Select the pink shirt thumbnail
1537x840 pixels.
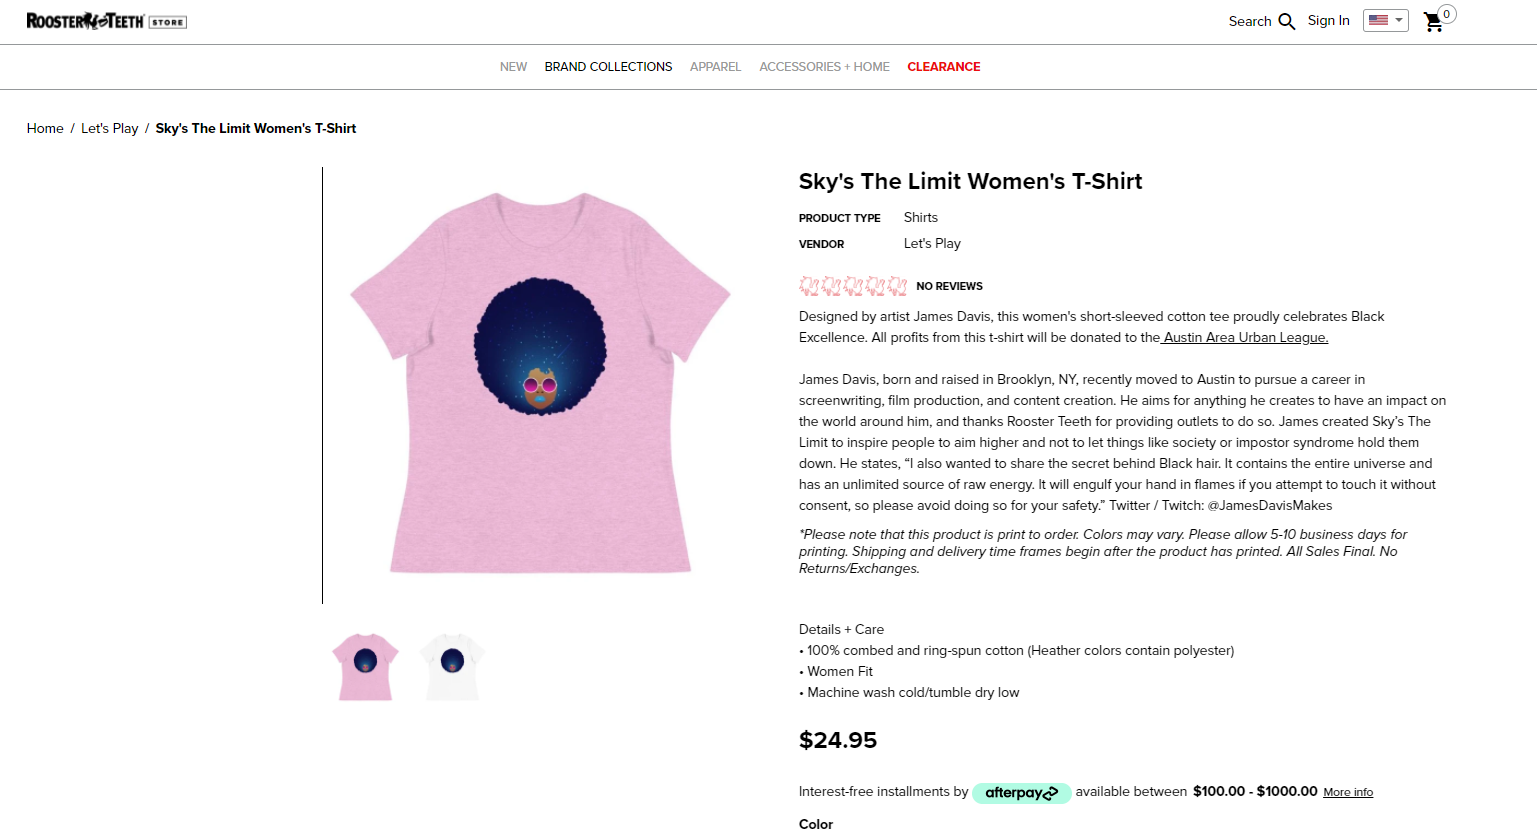(365, 667)
